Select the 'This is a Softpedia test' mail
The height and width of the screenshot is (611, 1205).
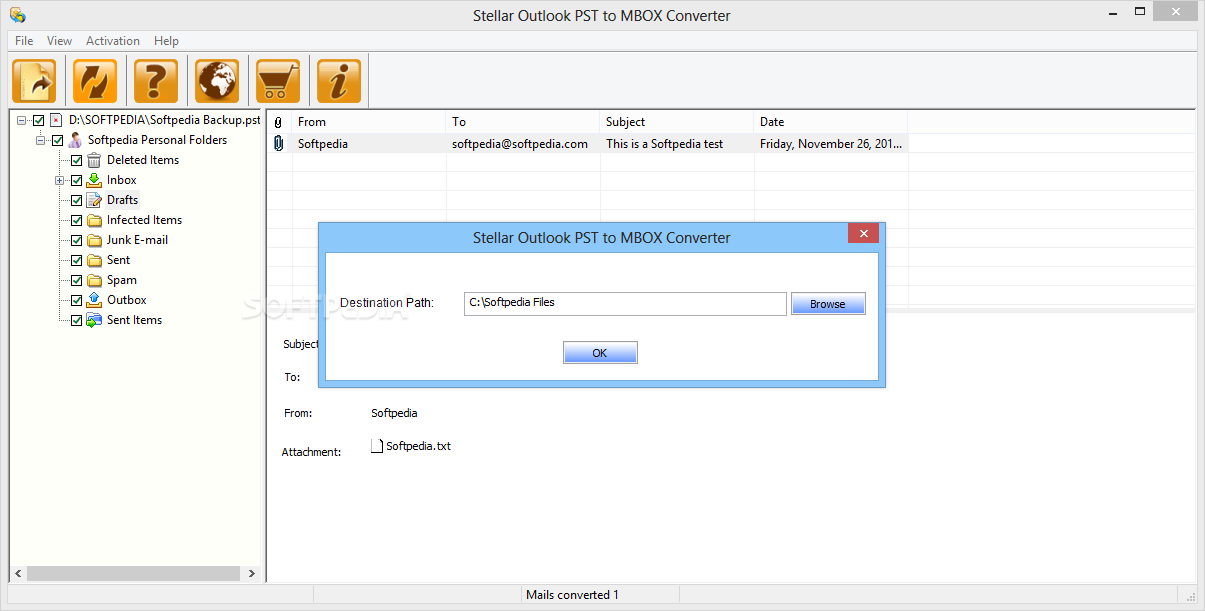click(x=665, y=144)
